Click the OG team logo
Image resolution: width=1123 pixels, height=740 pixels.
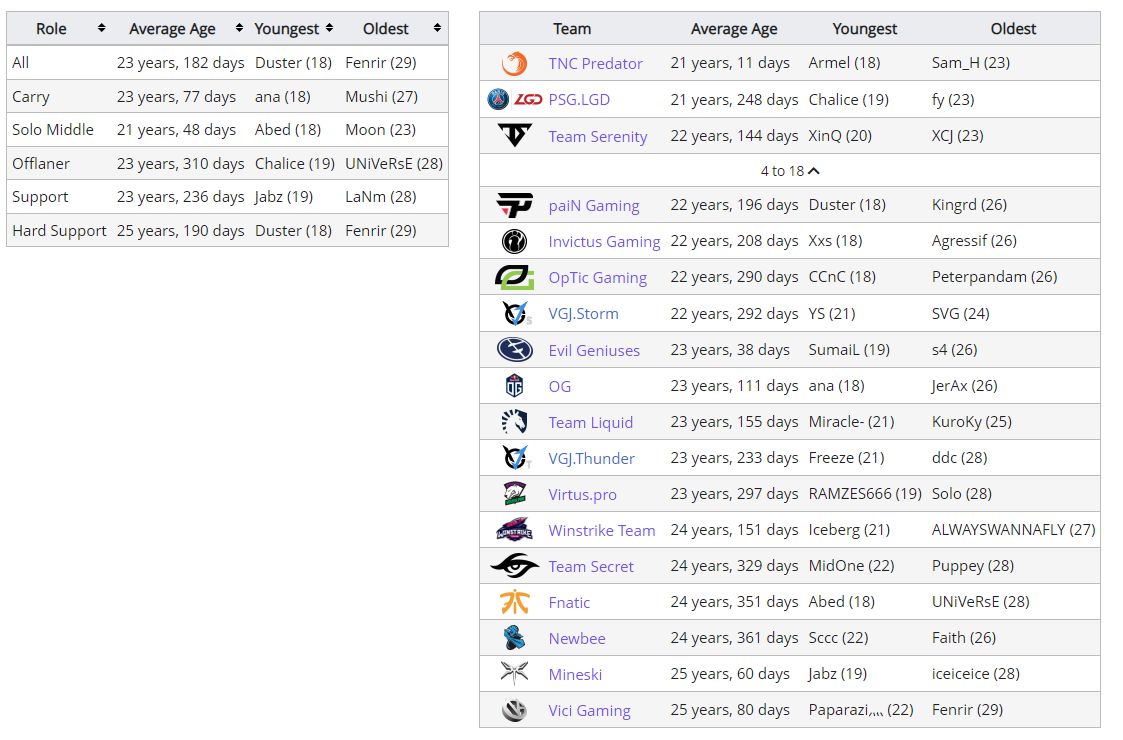pyautogui.click(x=514, y=386)
